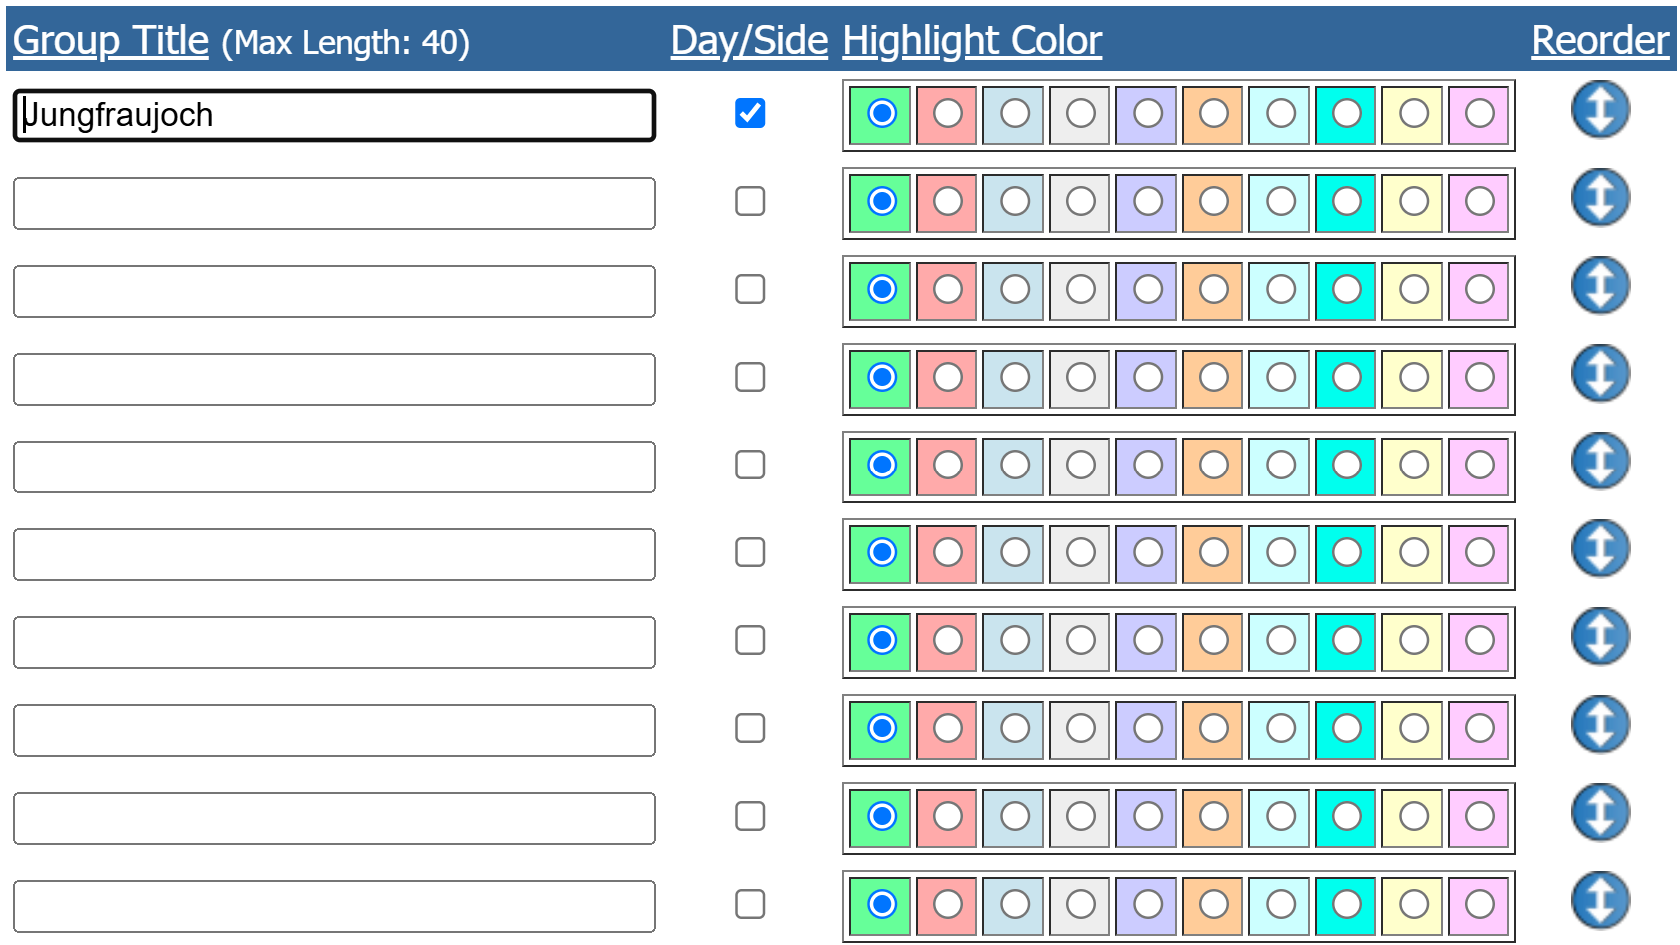Click the reorder arrow icon for Jungfraujoch row
Image resolution: width=1680 pixels, height=945 pixels.
[1600, 109]
